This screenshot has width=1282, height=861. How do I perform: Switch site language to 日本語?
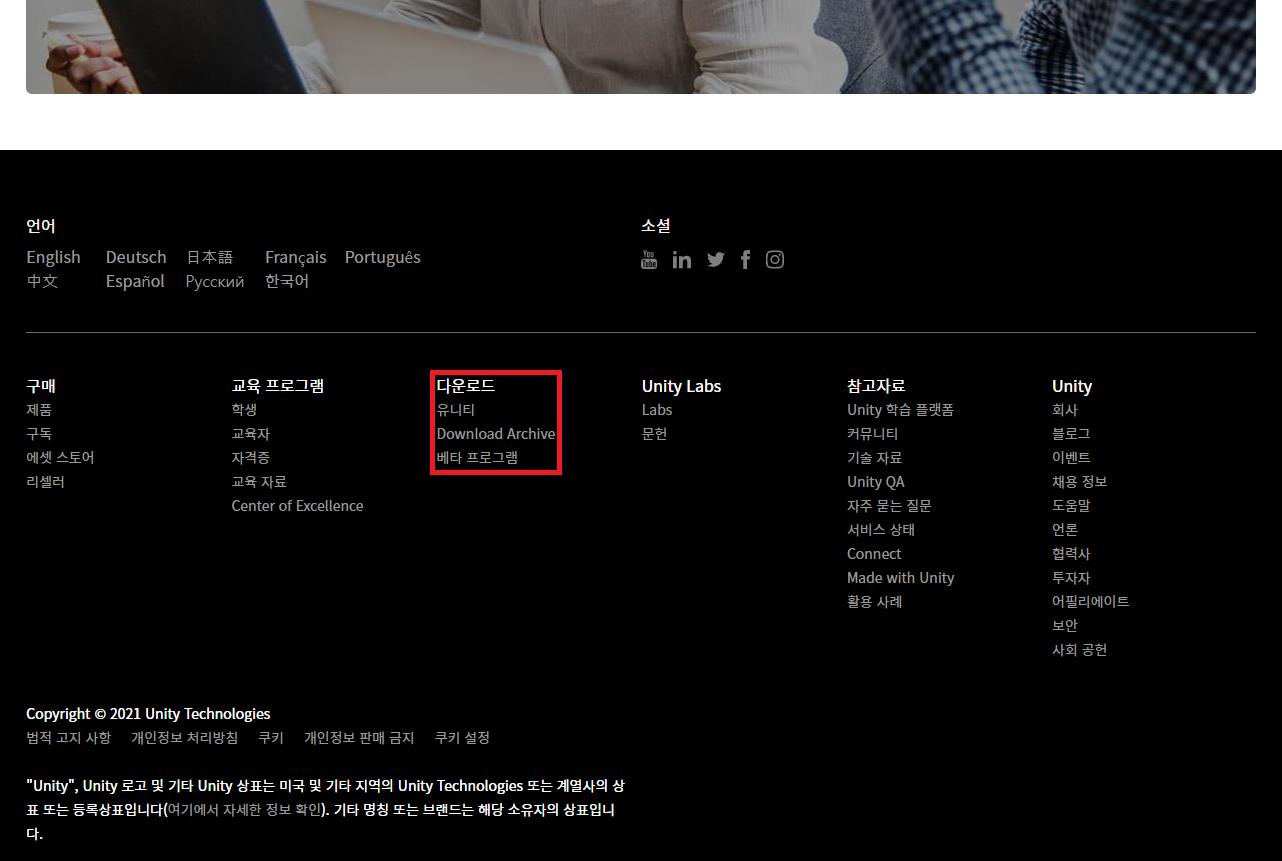[x=209, y=257]
